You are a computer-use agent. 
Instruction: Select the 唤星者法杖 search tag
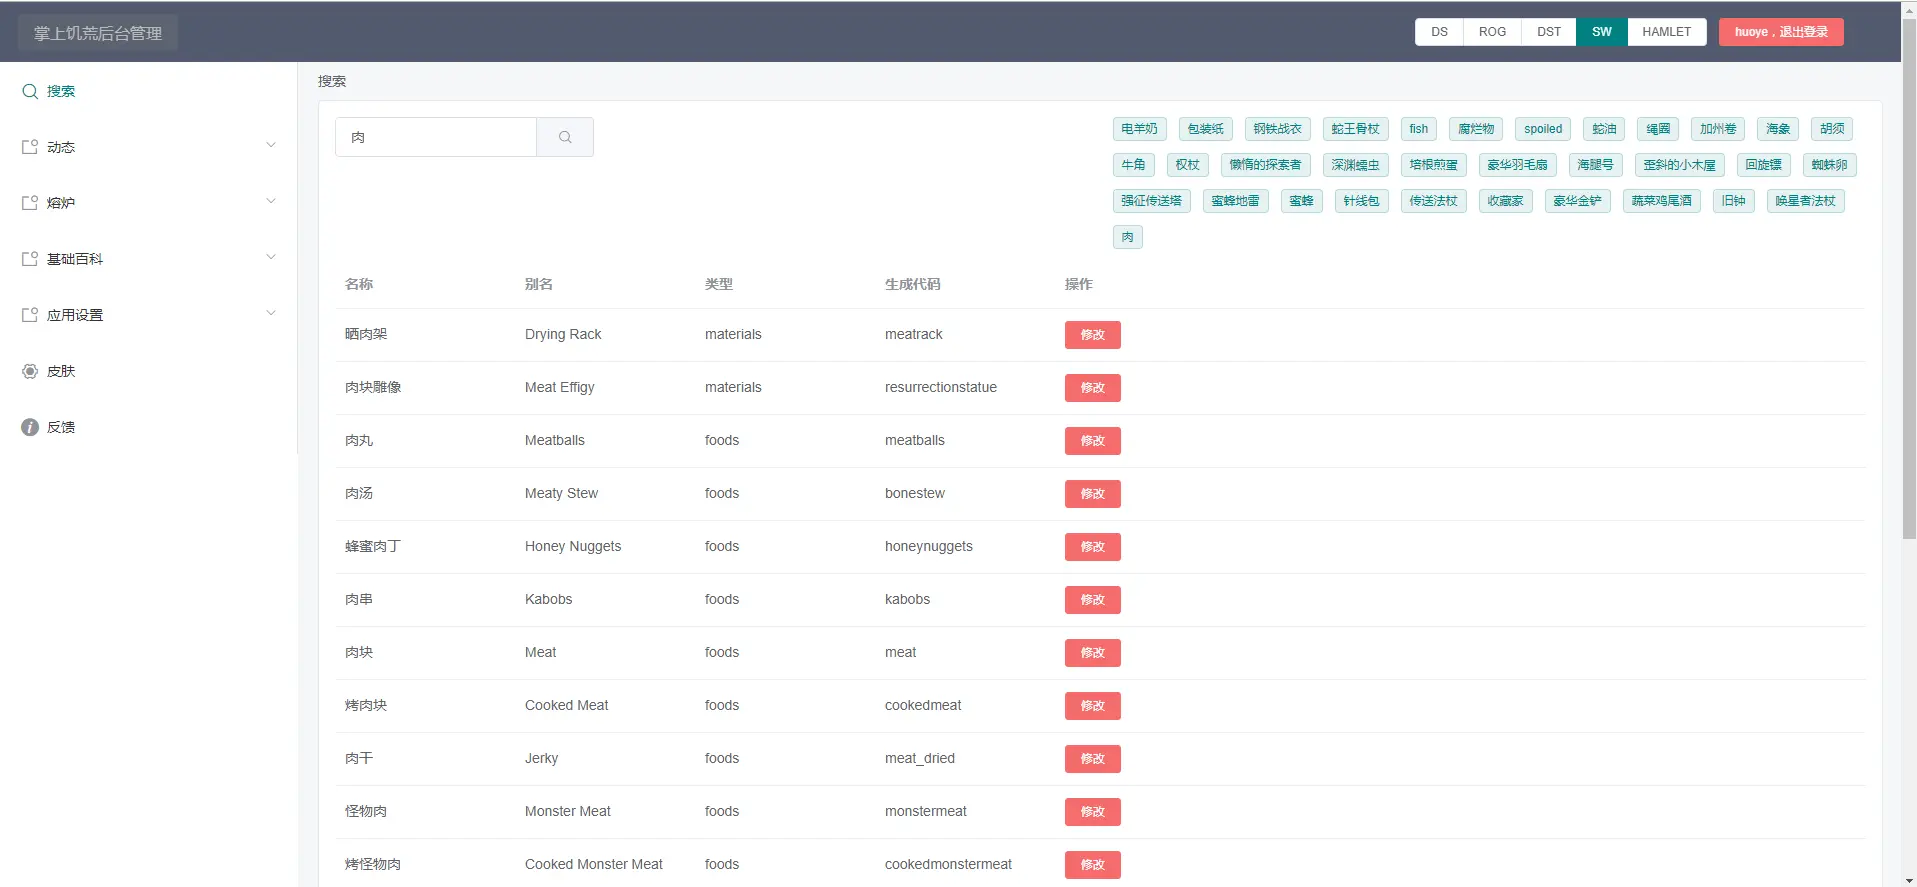click(1805, 201)
